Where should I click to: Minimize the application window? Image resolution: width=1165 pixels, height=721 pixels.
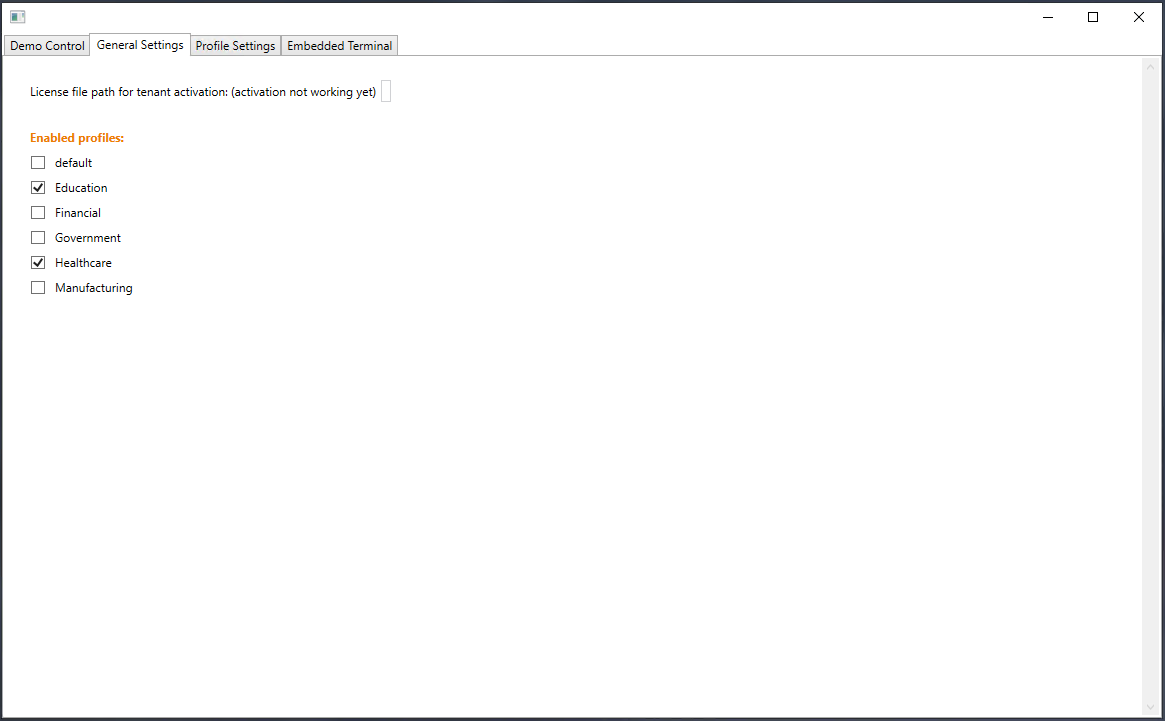[1047, 17]
